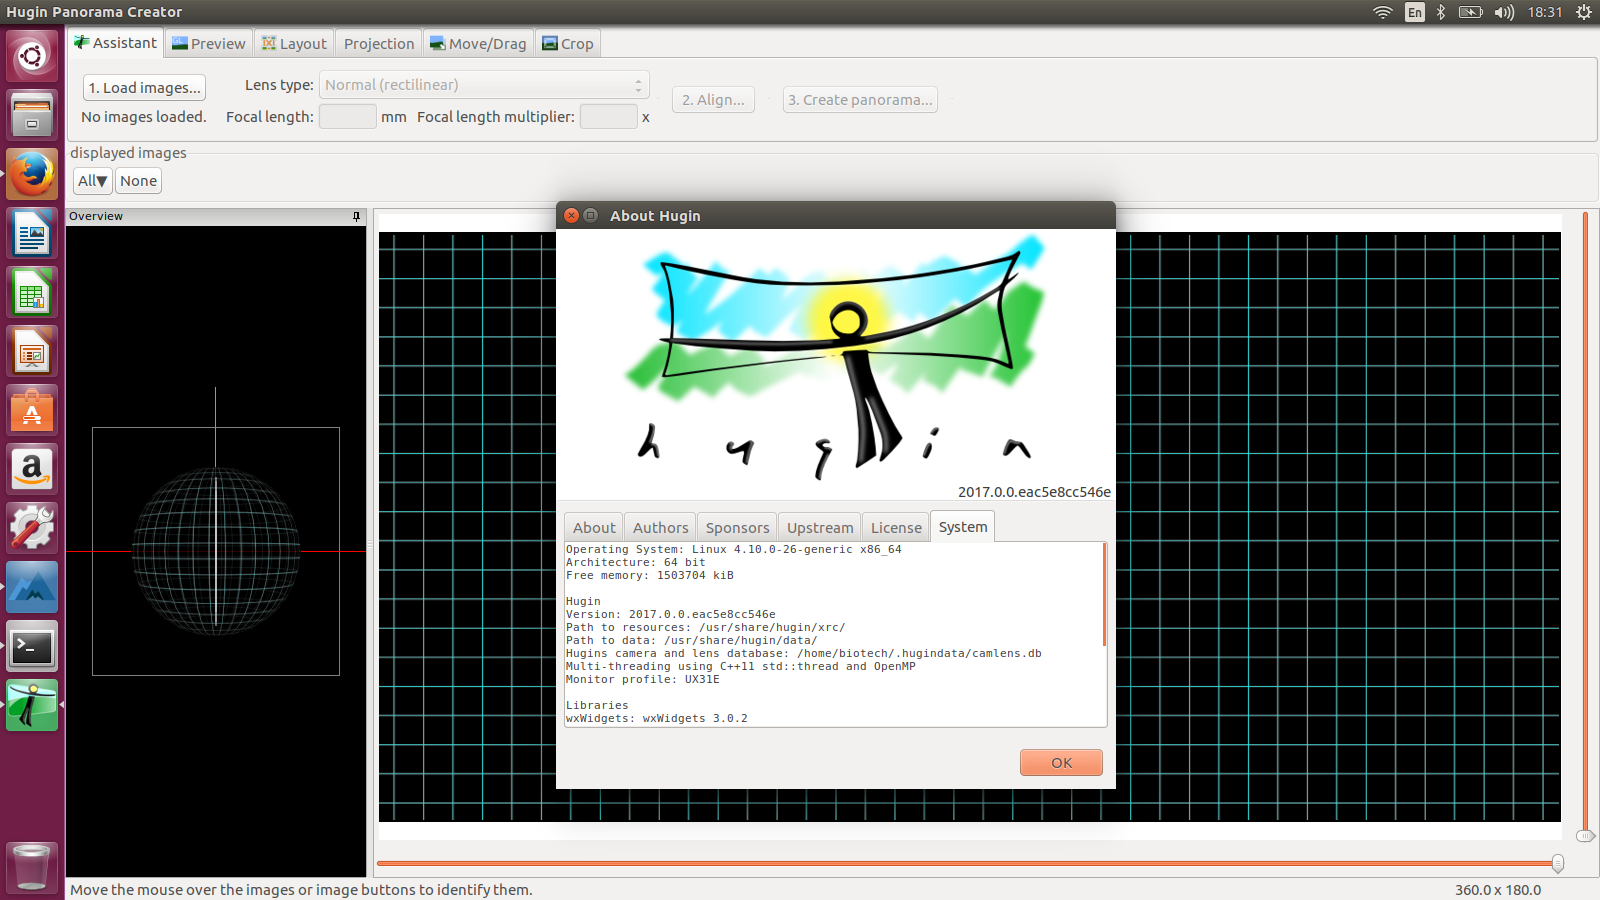The height and width of the screenshot is (900, 1600).
Task: Switch to the Preview tab
Action: (x=208, y=44)
